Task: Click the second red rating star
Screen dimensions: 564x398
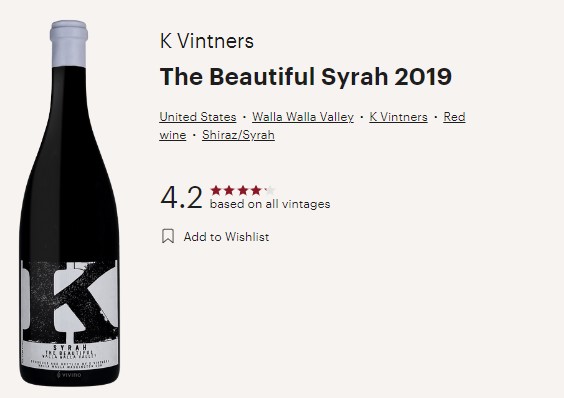Action: [x=229, y=190]
